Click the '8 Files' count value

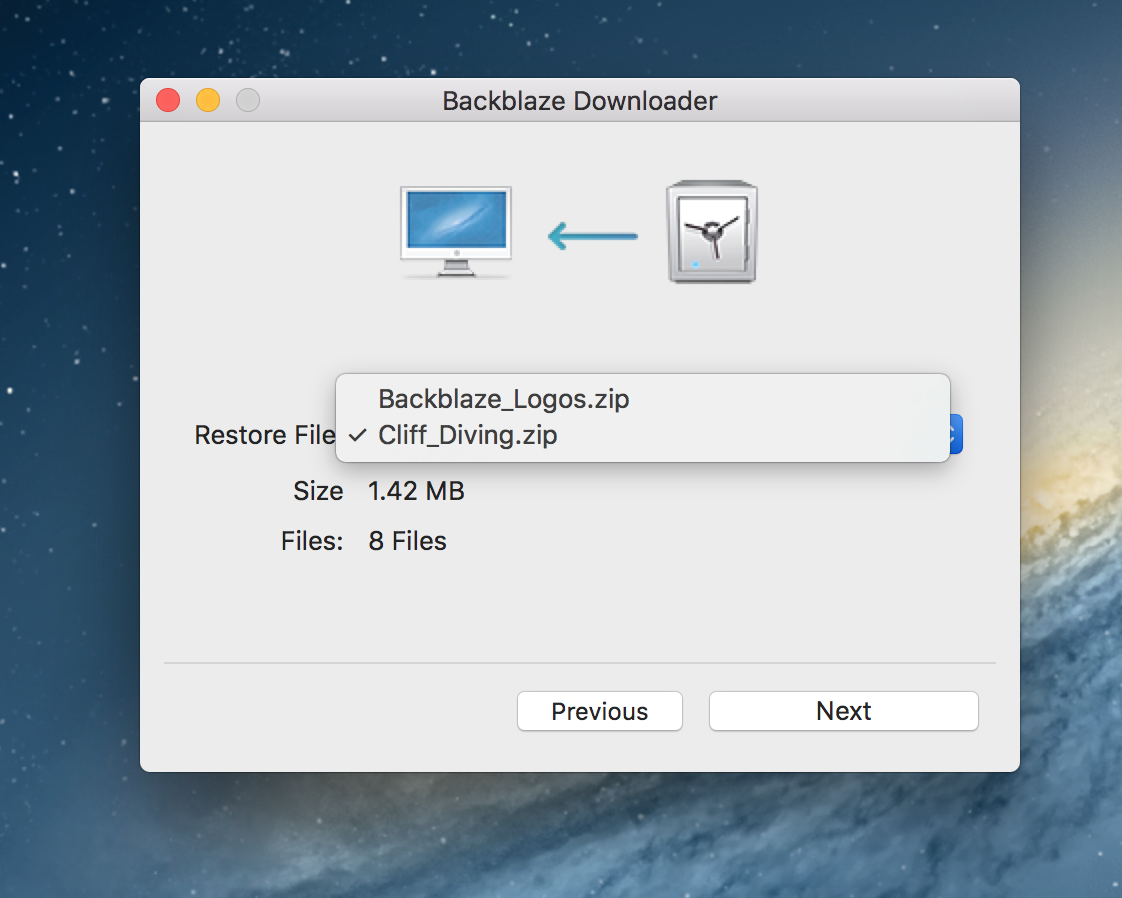pyautogui.click(x=407, y=542)
